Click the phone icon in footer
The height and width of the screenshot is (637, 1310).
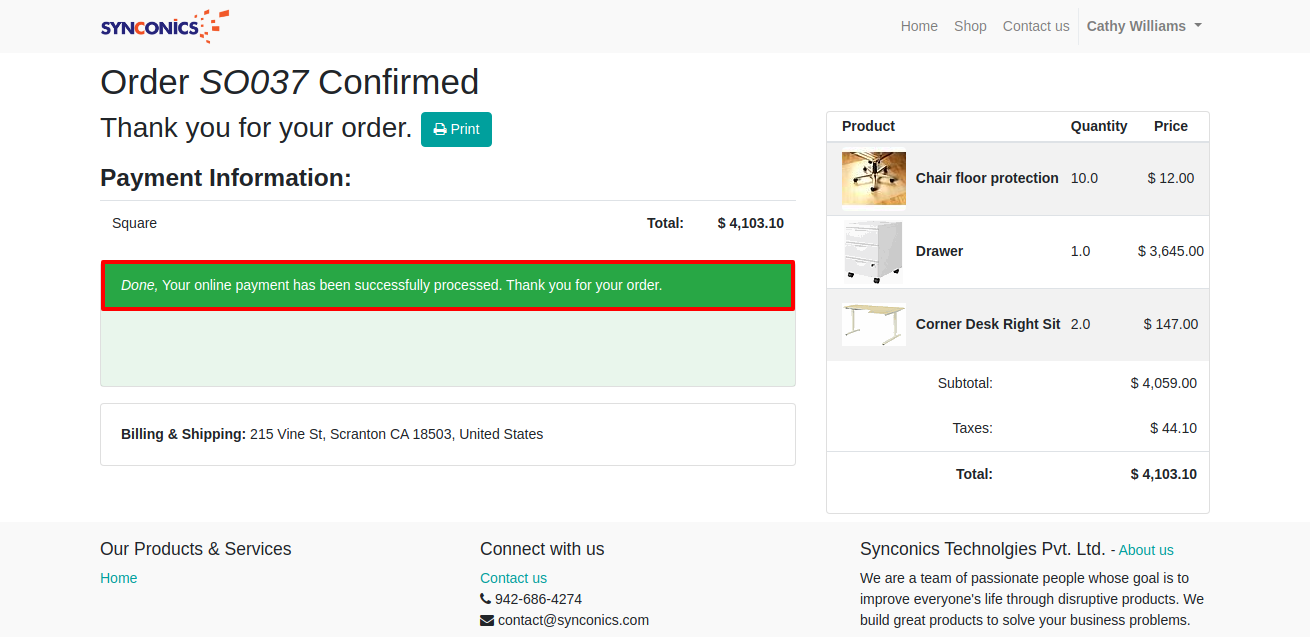point(486,599)
